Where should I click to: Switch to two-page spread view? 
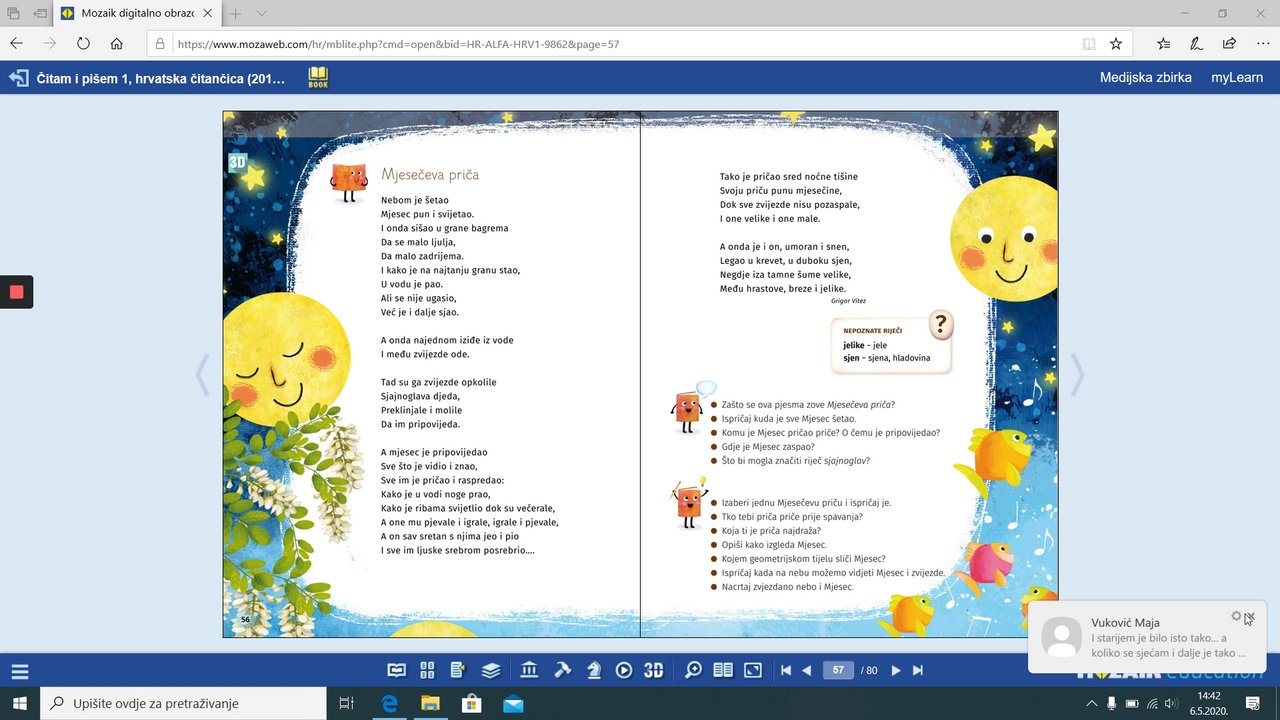(723, 670)
